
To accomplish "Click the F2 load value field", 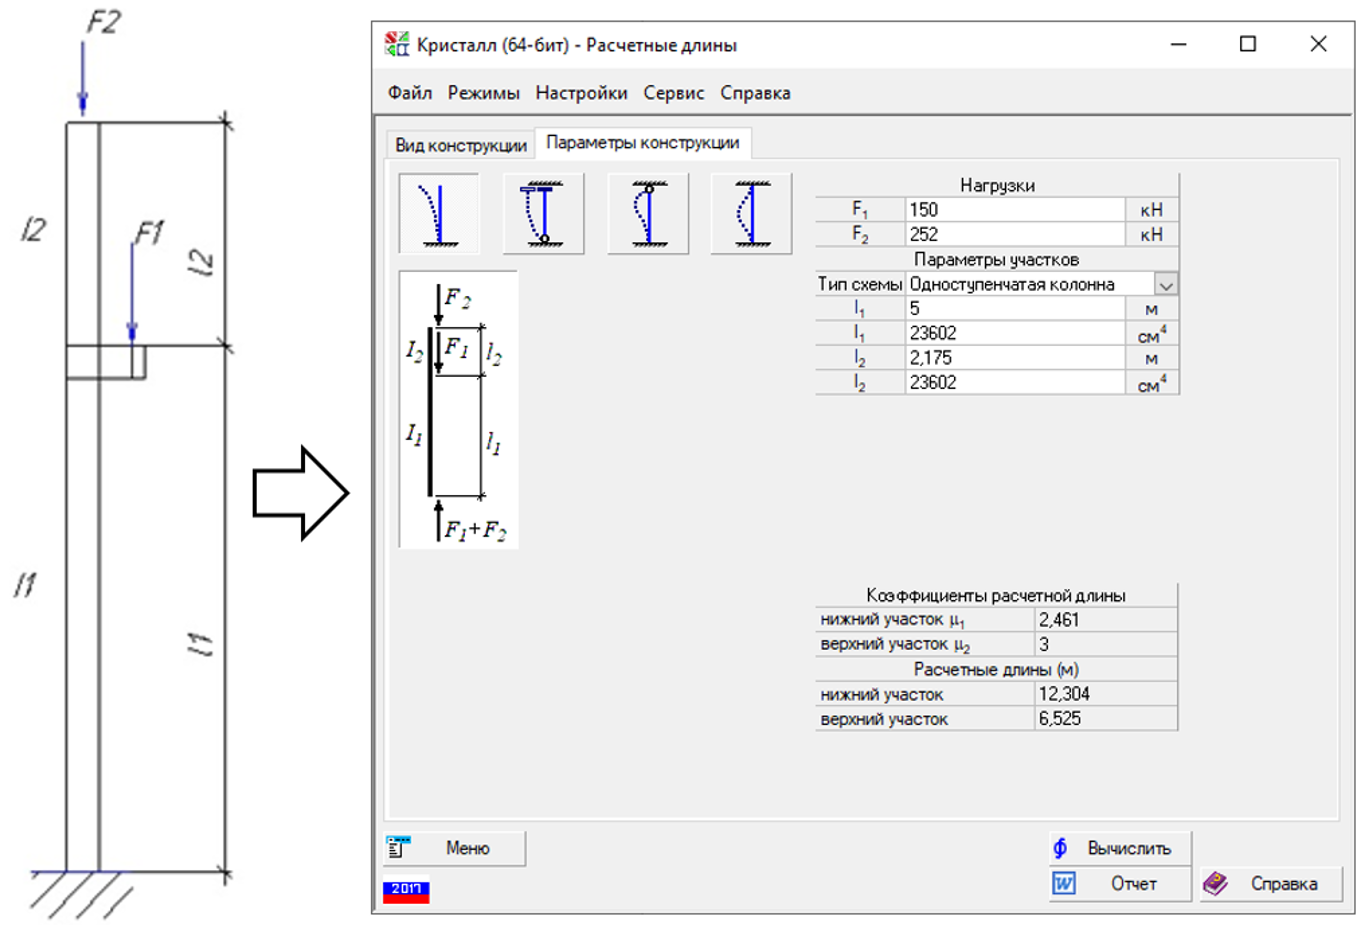I will point(1014,234).
